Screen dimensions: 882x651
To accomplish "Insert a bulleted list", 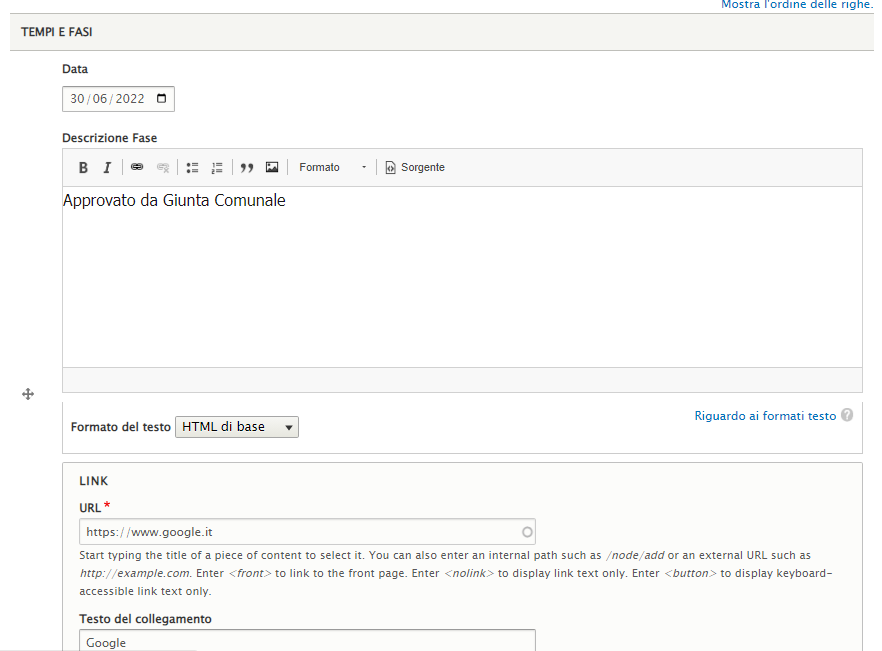I will click(x=193, y=167).
